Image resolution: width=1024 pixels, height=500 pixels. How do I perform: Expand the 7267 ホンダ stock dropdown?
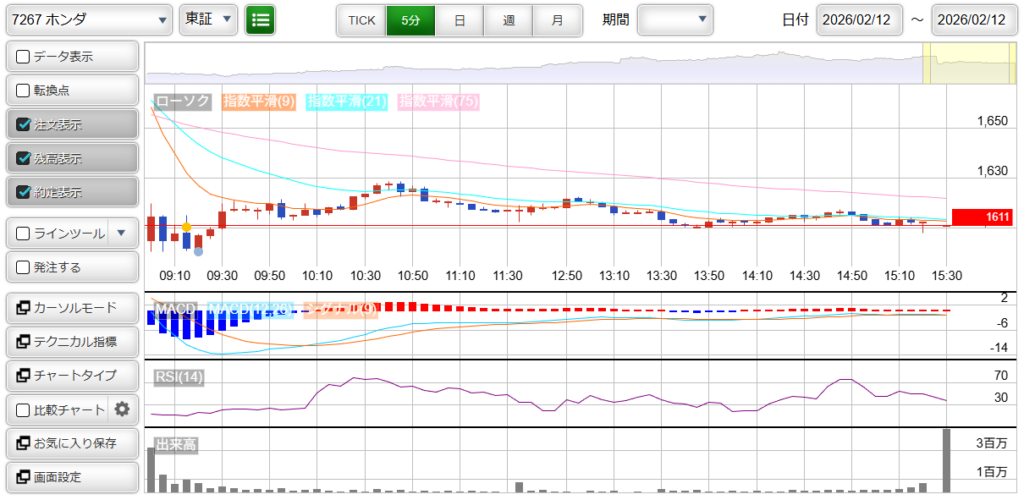coord(88,19)
